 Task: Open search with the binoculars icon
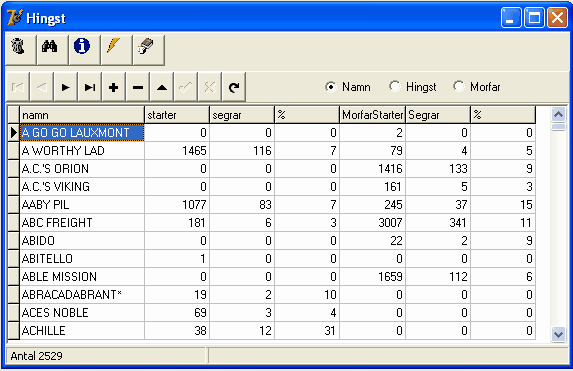[x=52, y=50]
